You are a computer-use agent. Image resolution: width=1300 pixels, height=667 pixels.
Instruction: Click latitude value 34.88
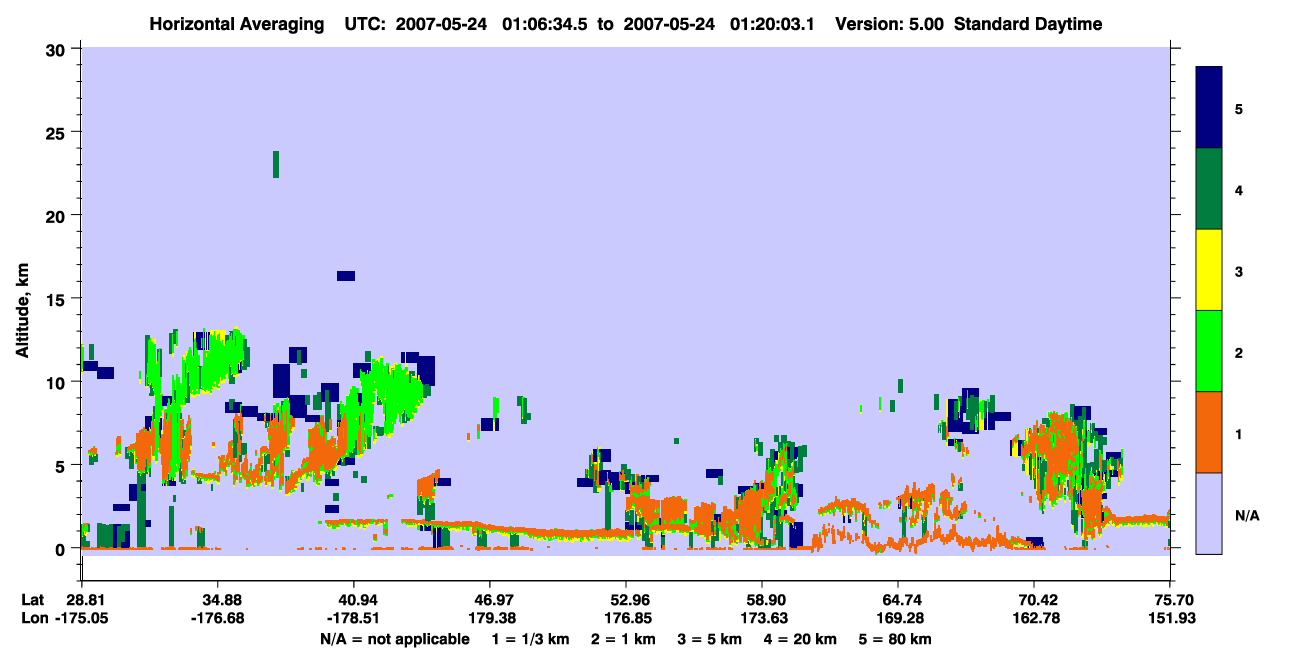pyautogui.click(x=217, y=600)
